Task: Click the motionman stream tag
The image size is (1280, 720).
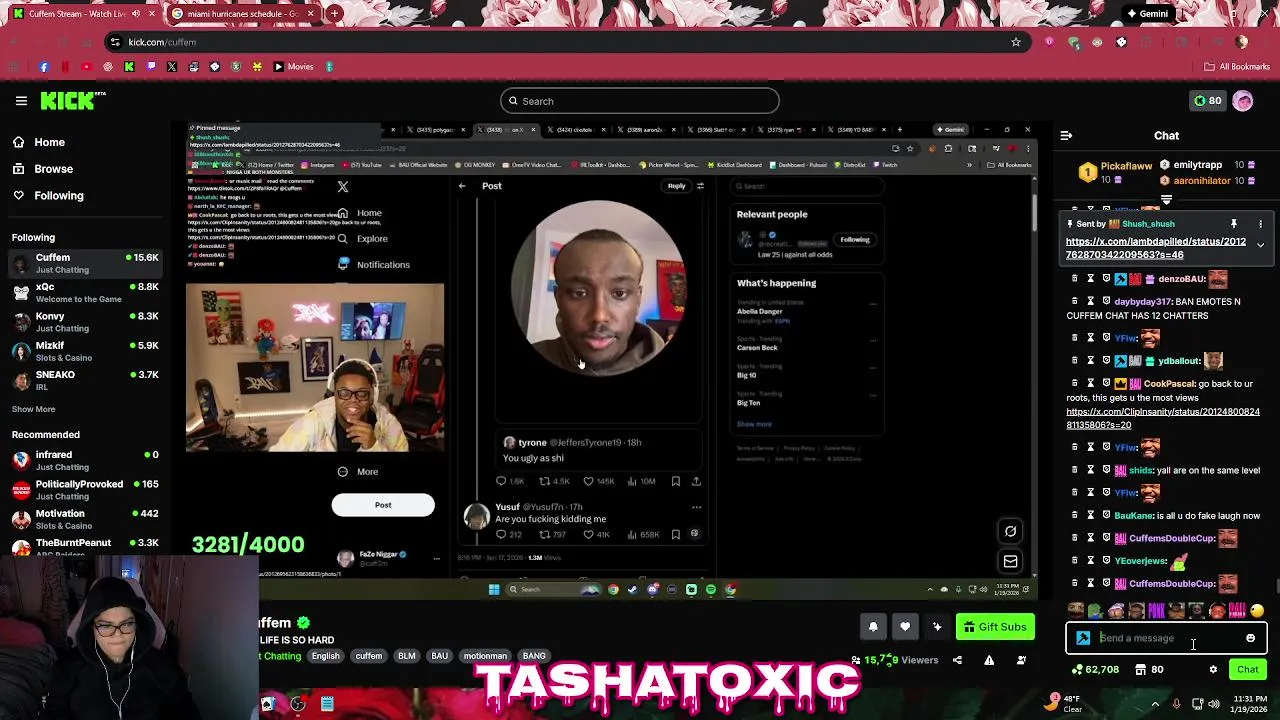Action: [x=485, y=656]
